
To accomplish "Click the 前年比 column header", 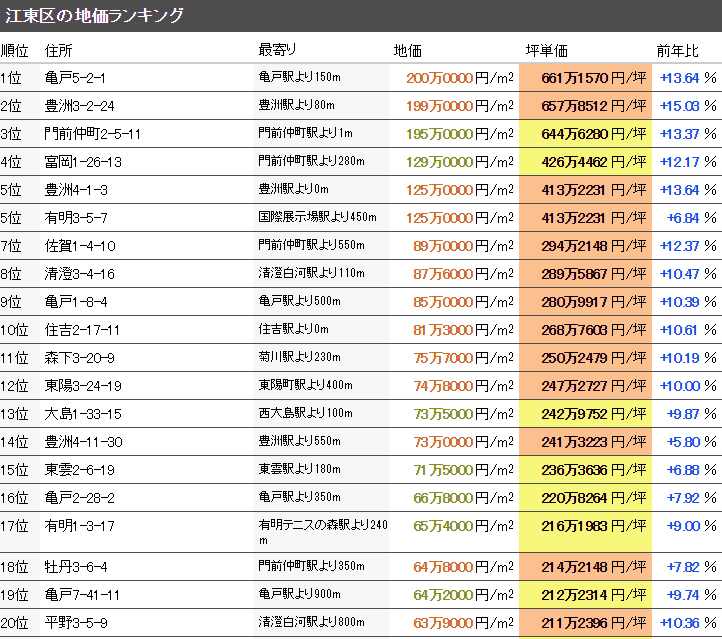I will [677, 50].
